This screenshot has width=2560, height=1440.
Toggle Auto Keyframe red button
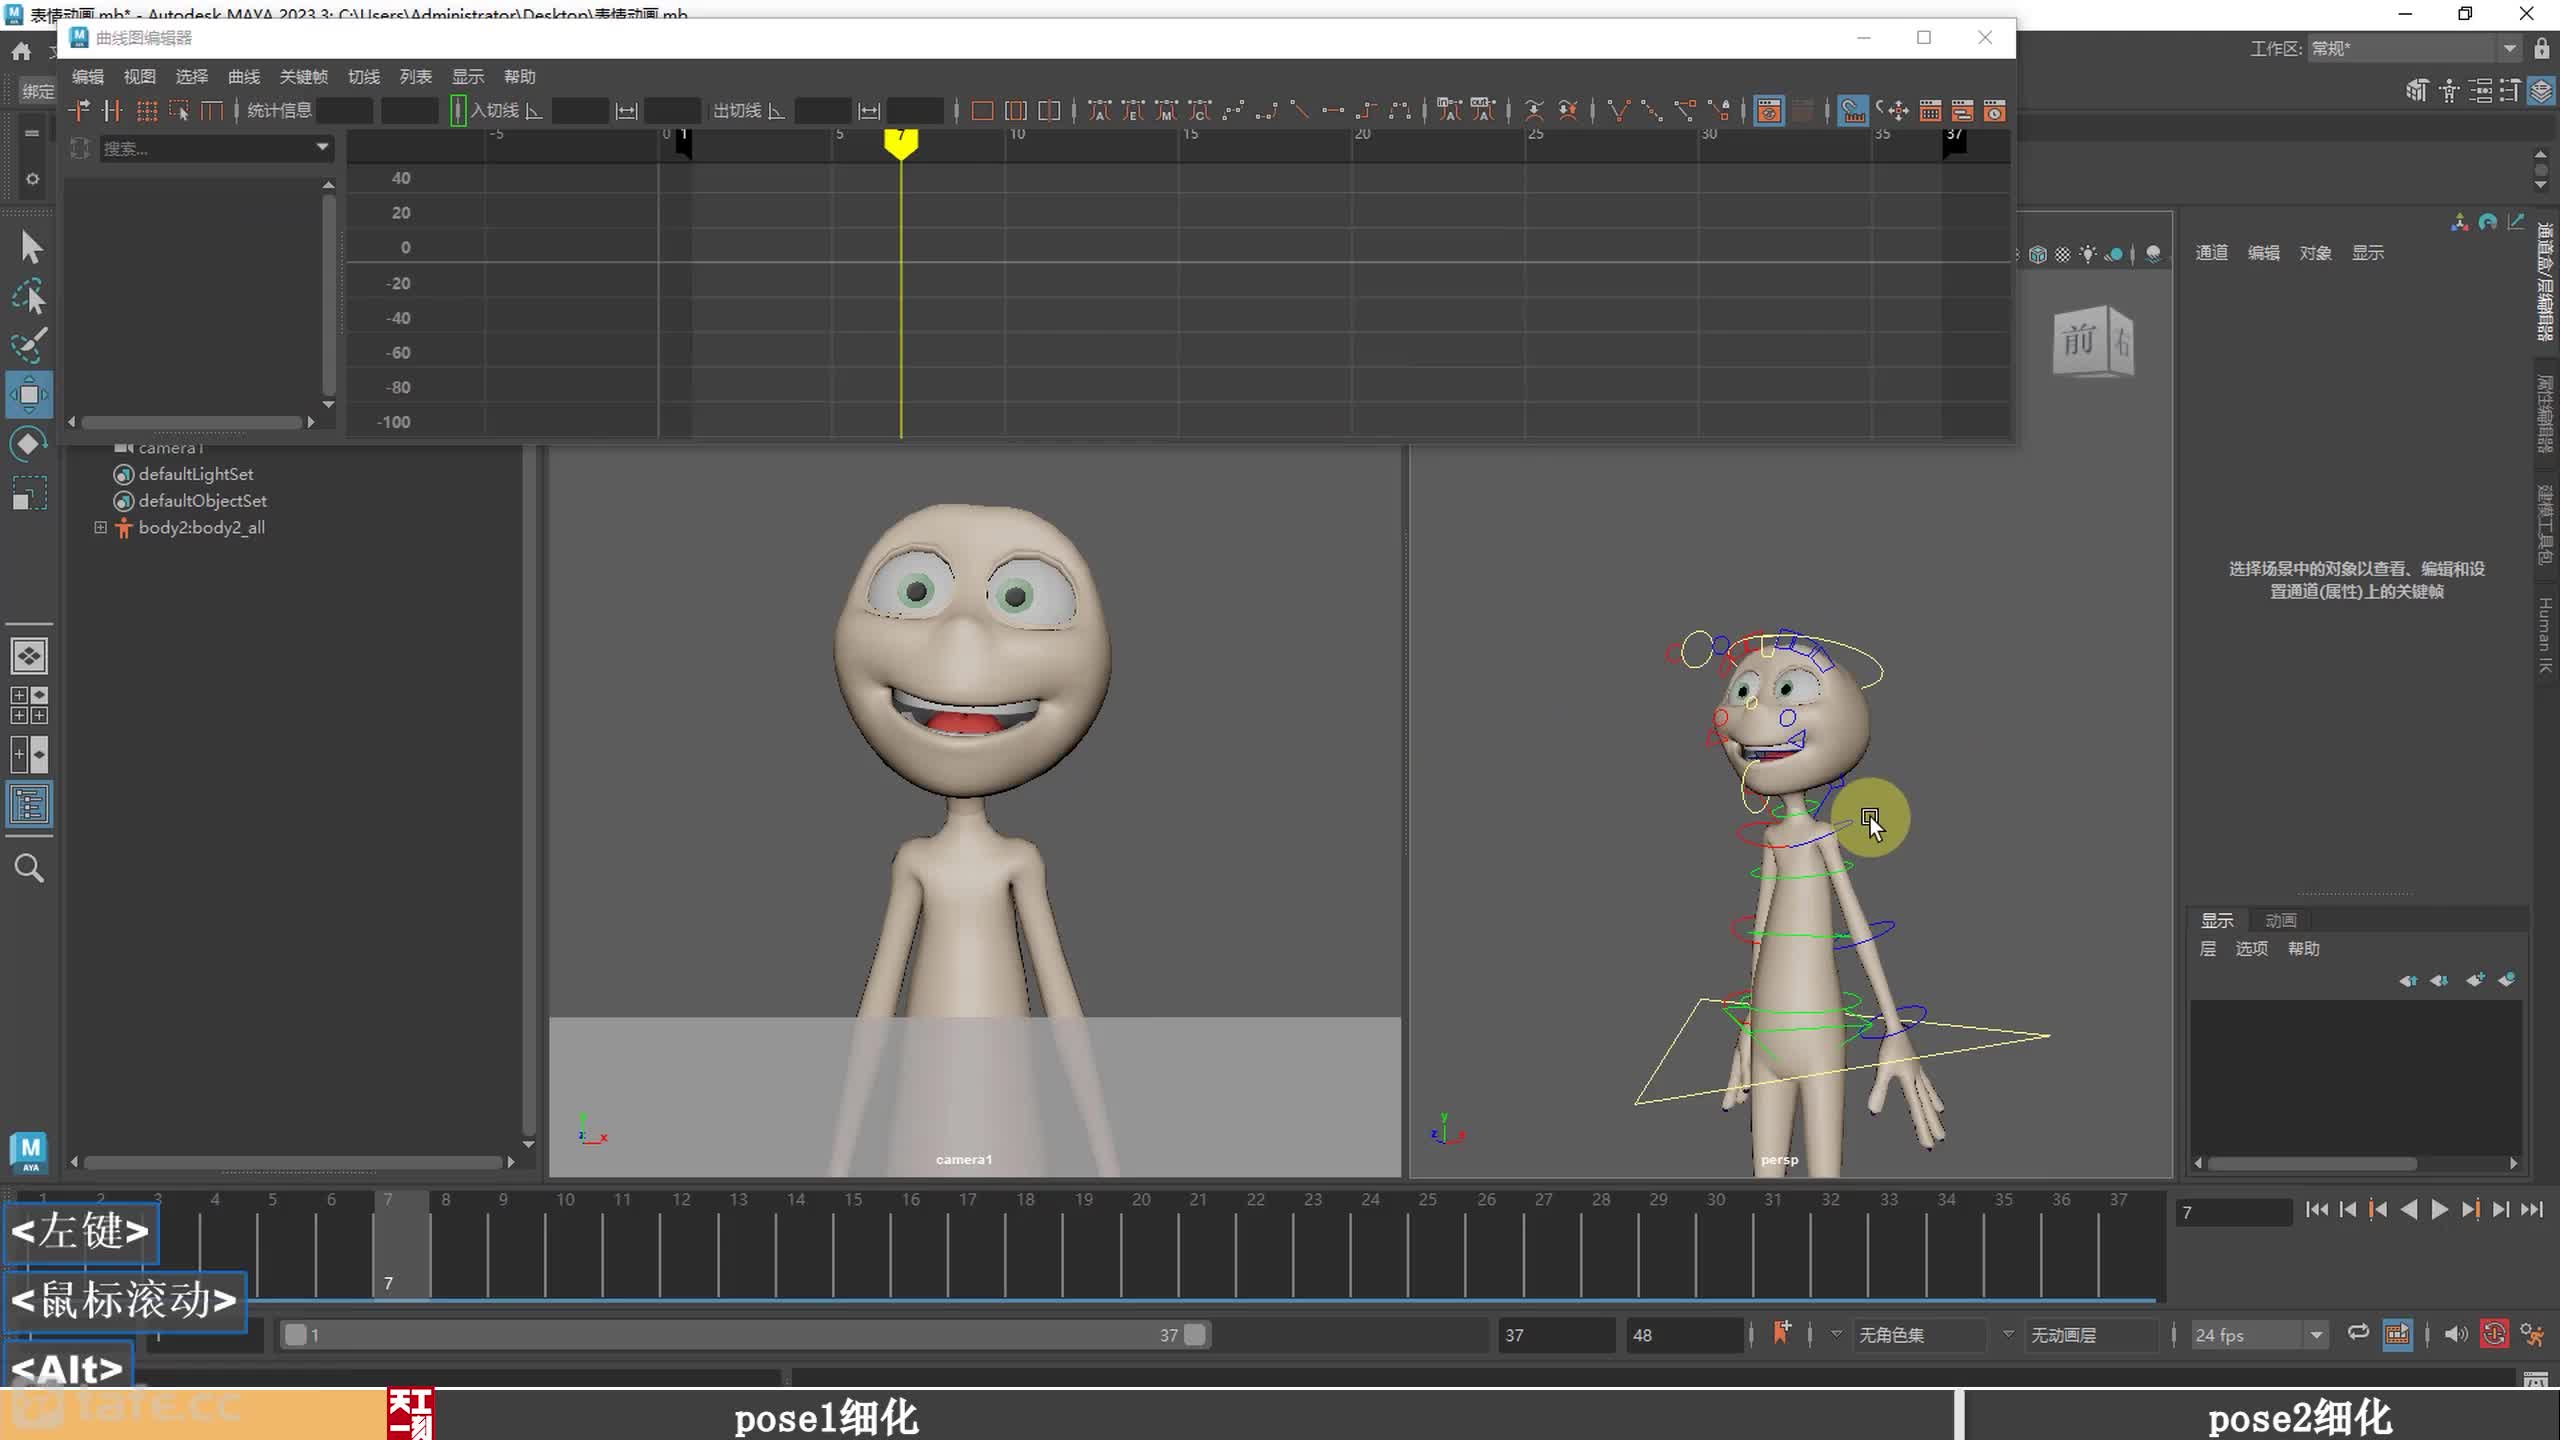(x=2494, y=1333)
